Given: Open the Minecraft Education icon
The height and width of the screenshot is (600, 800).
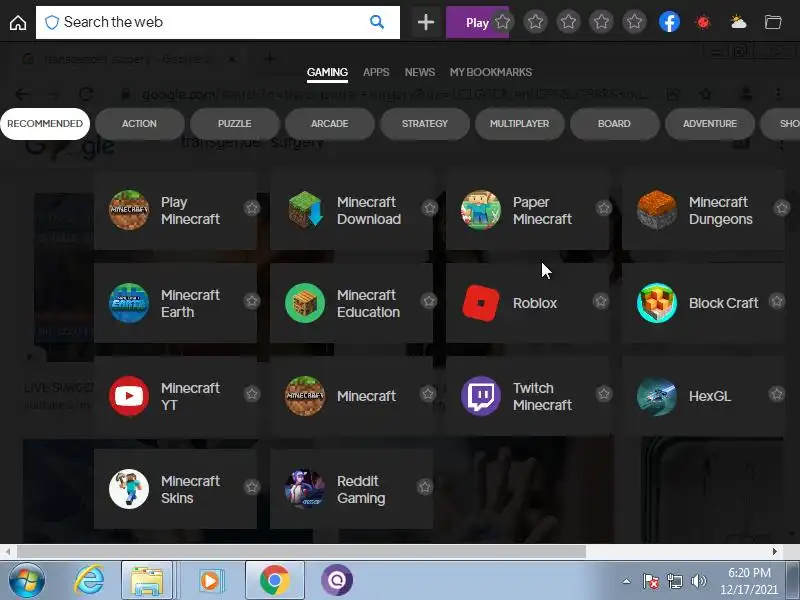Looking at the screenshot, I should pos(305,303).
